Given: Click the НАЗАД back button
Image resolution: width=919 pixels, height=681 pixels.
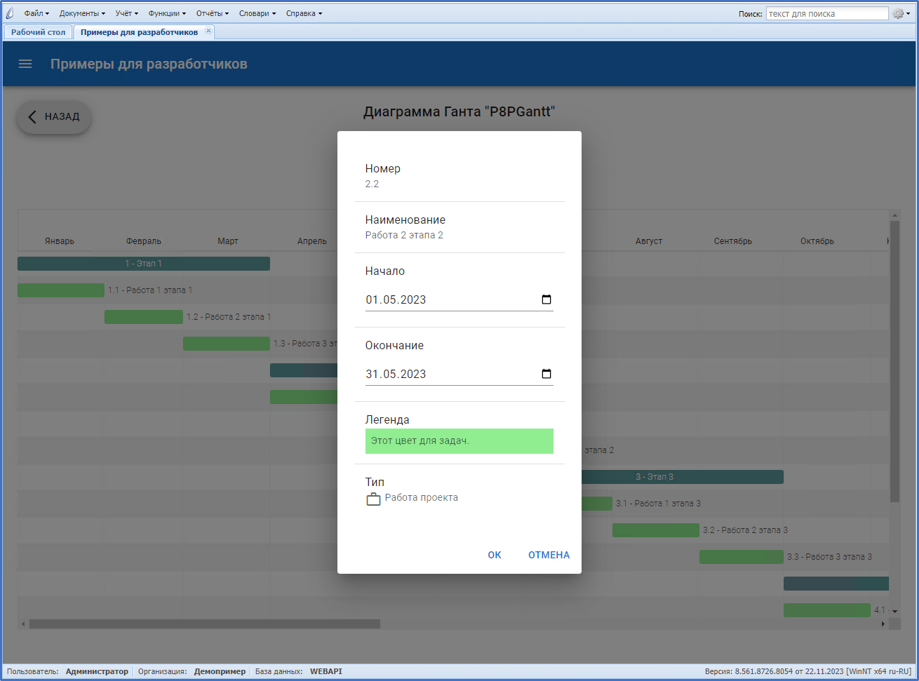Looking at the screenshot, I should pyautogui.click(x=54, y=117).
